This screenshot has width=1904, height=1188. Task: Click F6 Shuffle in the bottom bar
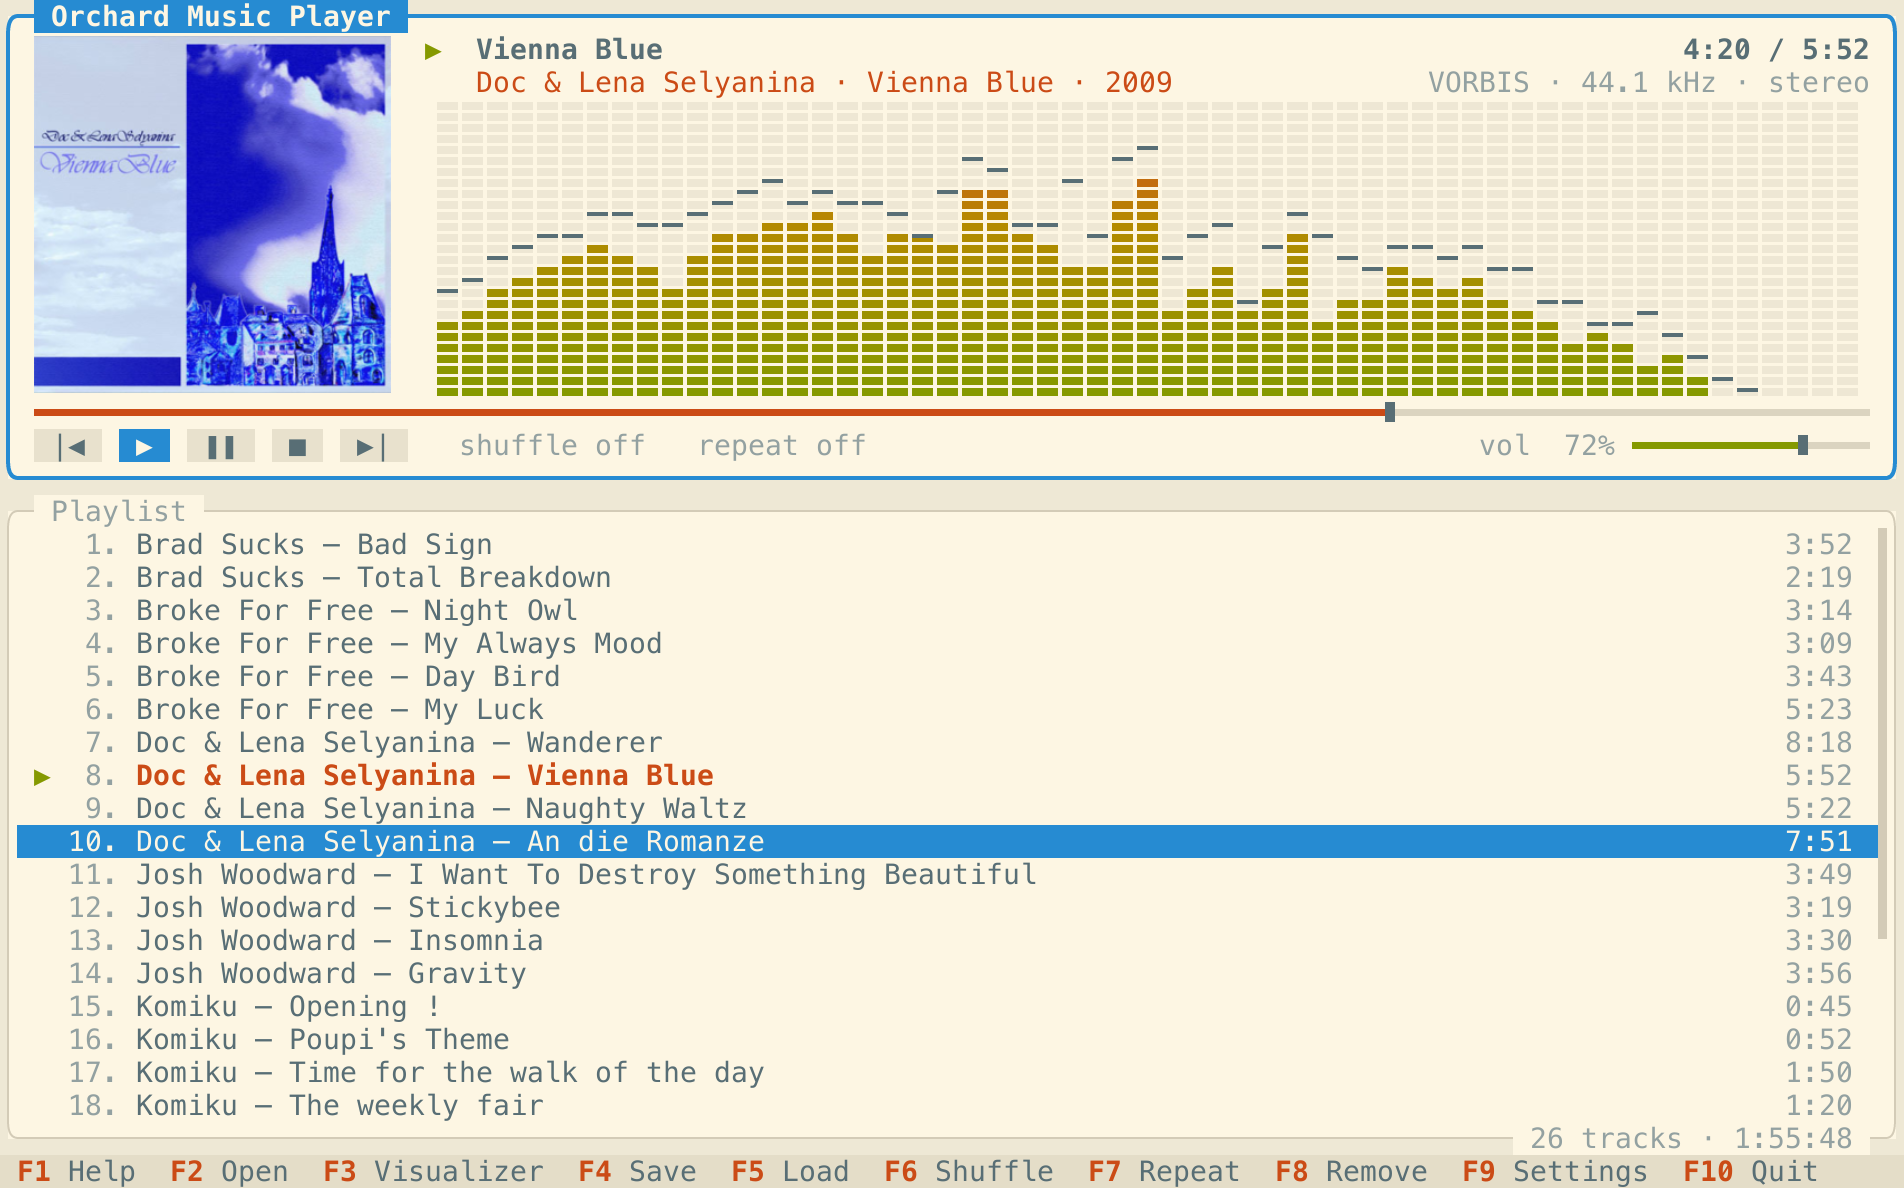(x=969, y=1171)
